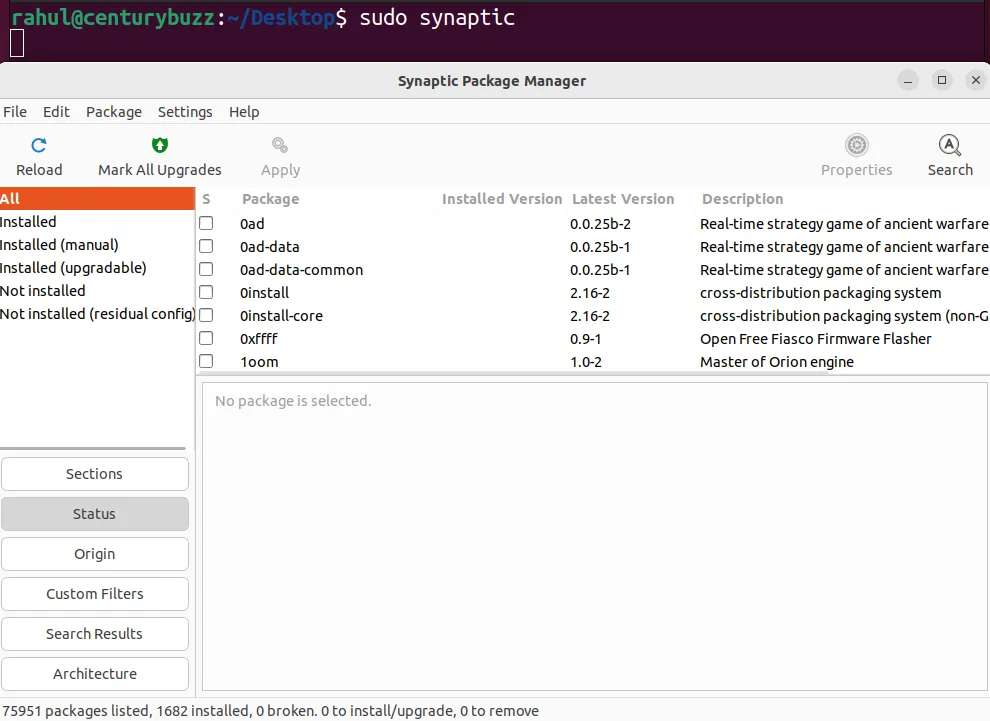Minimize the Synaptic Package Manager window
Screen dimensions: 990x721
click(908, 80)
